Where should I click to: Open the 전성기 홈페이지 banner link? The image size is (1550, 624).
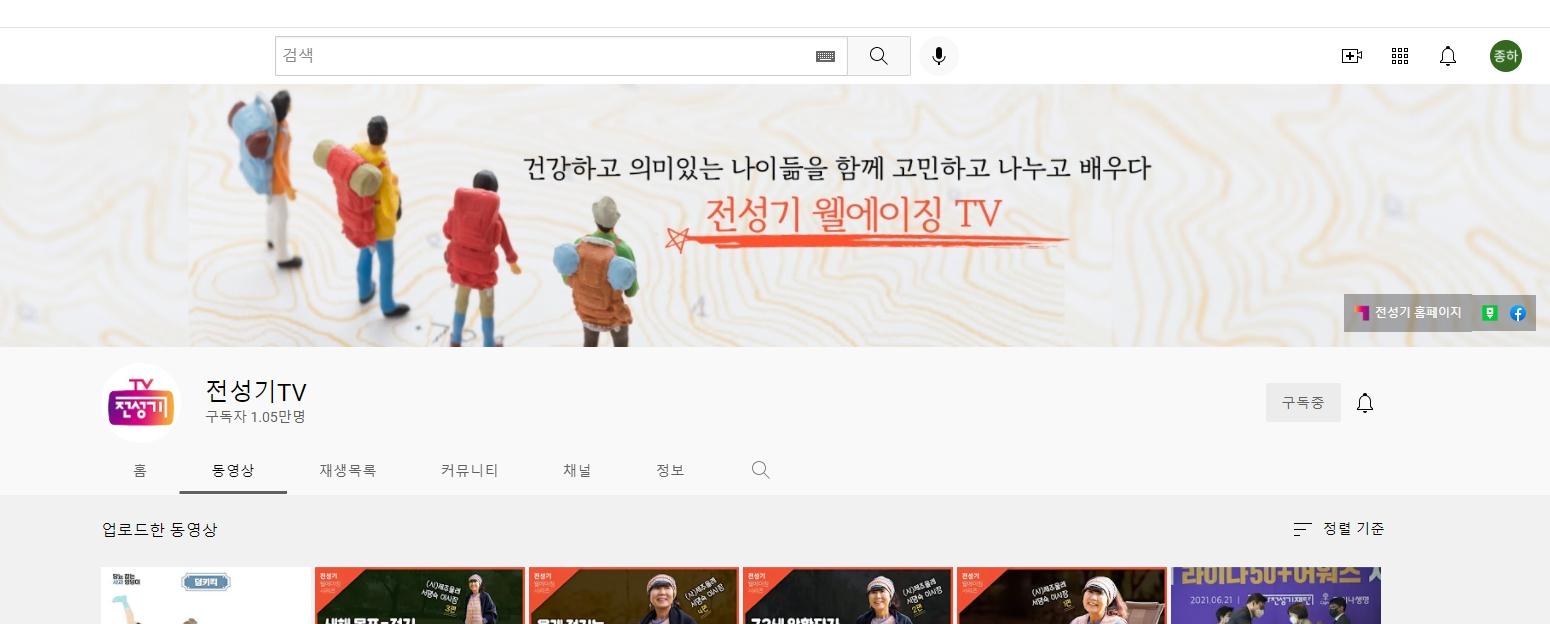tap(1408, 313)
